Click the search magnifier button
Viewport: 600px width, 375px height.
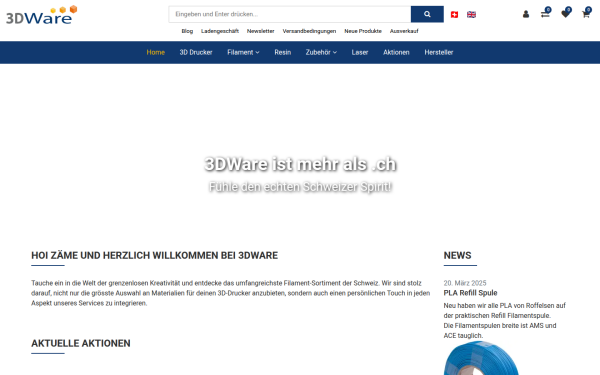tap(427, 14)
